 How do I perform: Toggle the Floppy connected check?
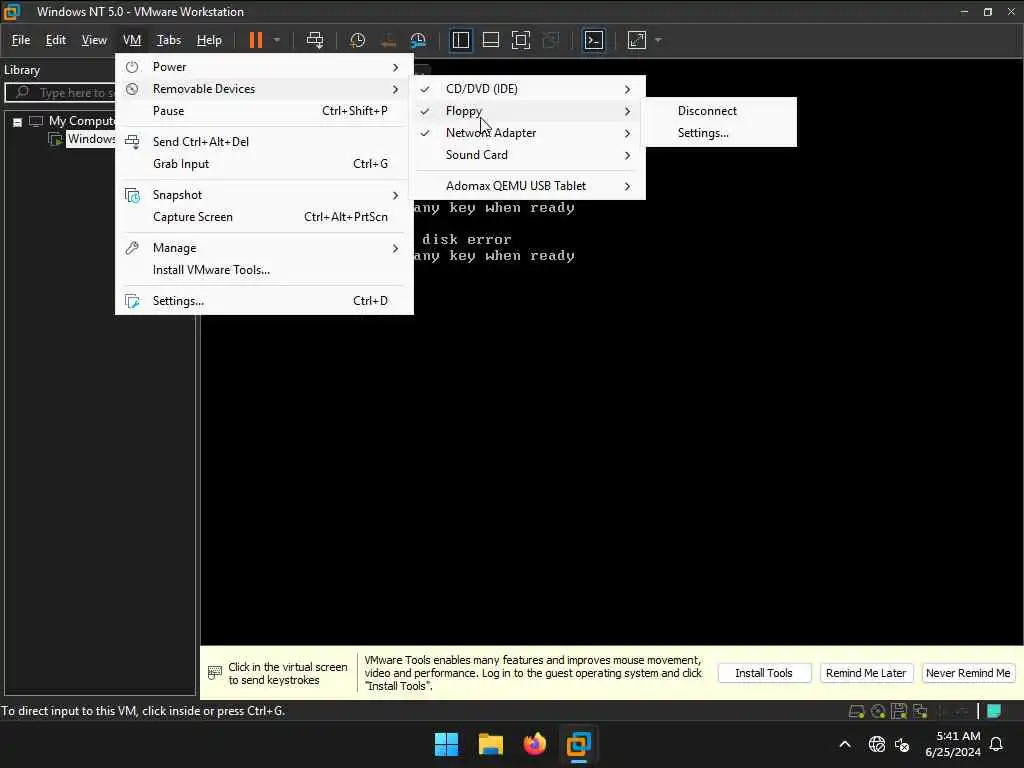coord(424,112)
